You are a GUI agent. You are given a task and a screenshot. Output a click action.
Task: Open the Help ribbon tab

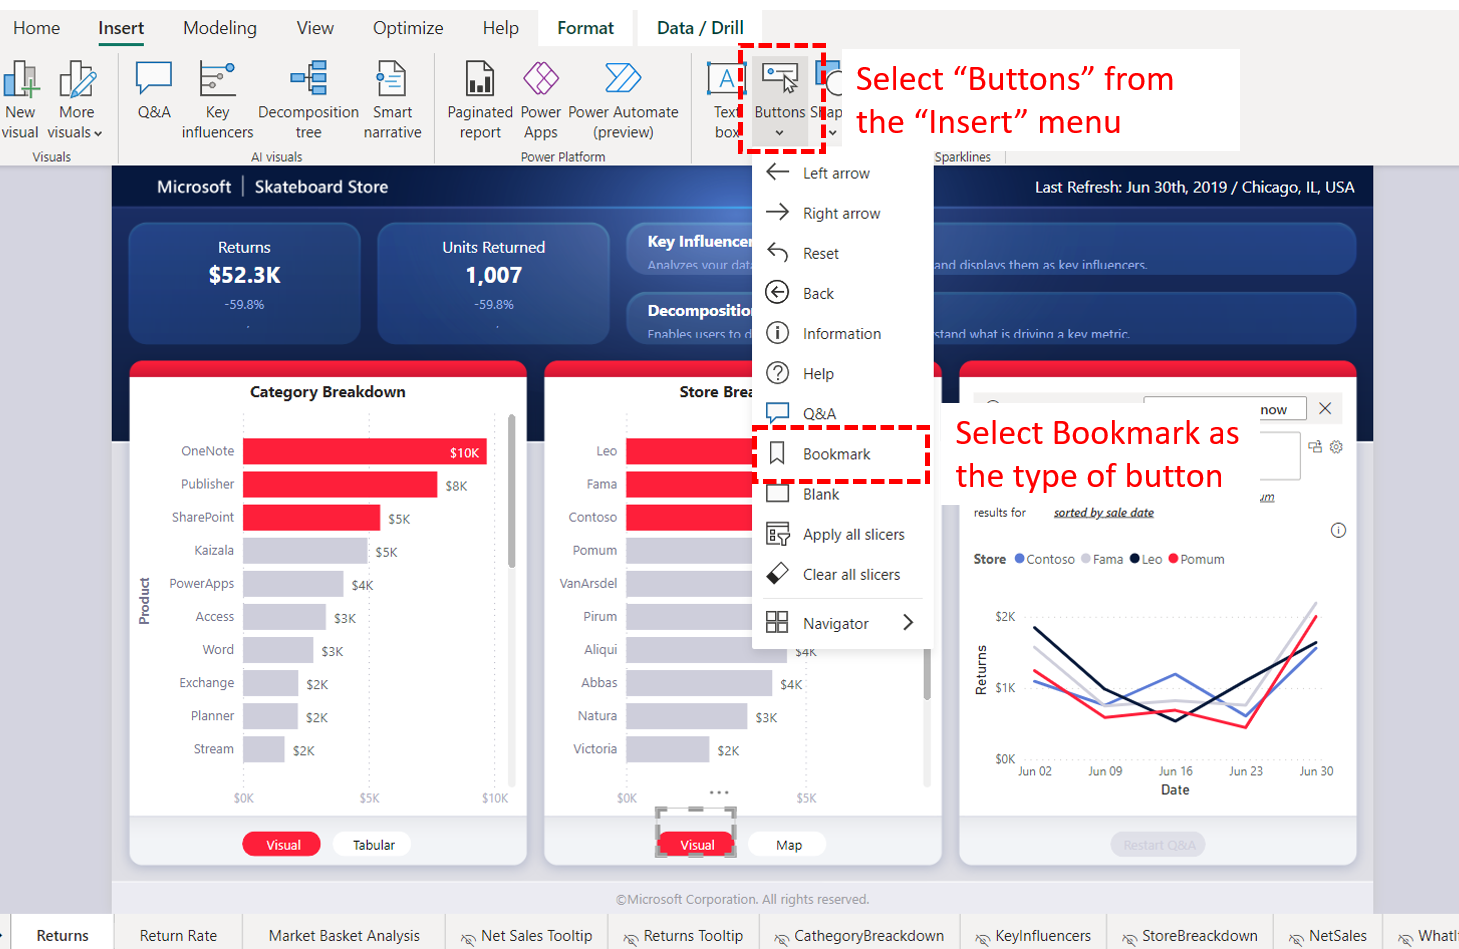[500, 28]
